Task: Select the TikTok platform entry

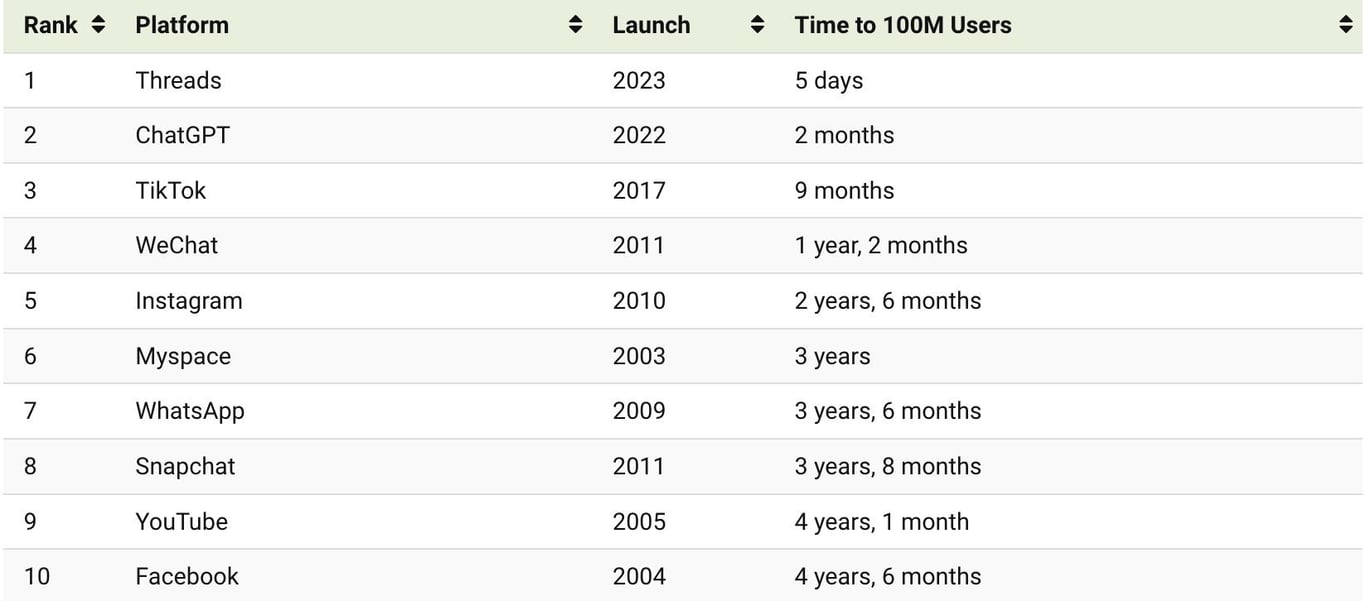Action: (171, 190)
